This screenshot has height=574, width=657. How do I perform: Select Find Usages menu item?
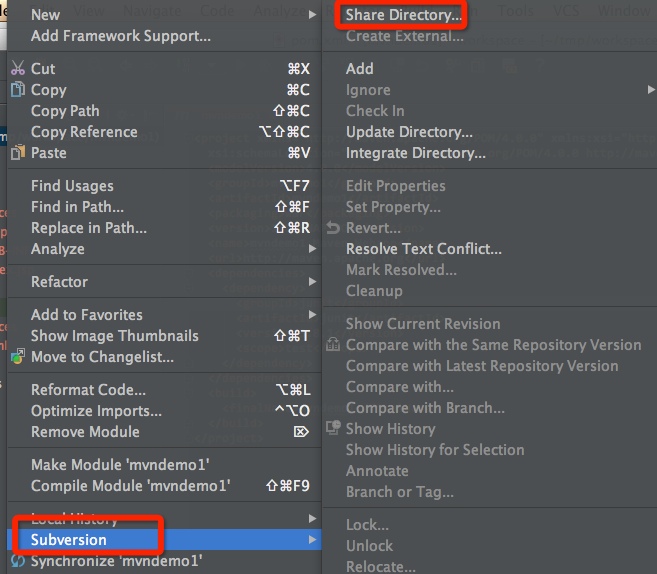[x=72, y=186]
